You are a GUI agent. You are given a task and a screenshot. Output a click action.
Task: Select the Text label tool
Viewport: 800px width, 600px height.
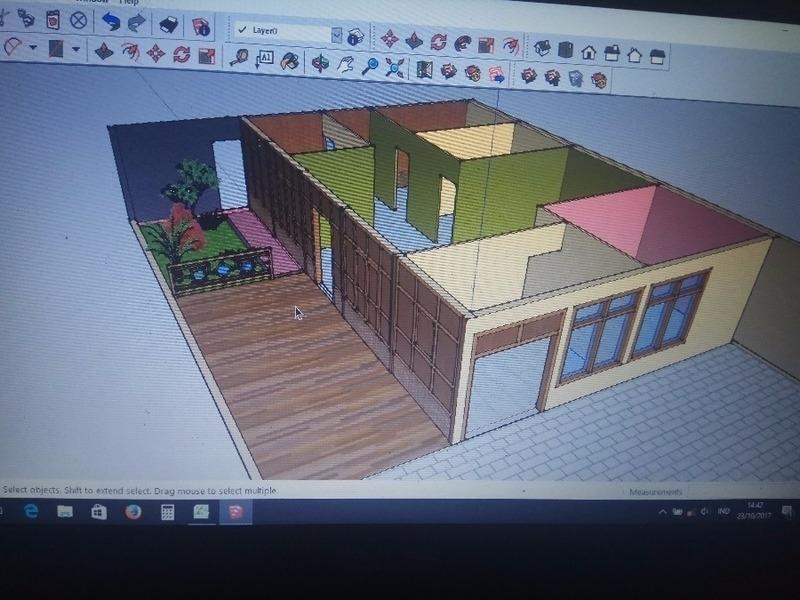[x=265, y=59]
